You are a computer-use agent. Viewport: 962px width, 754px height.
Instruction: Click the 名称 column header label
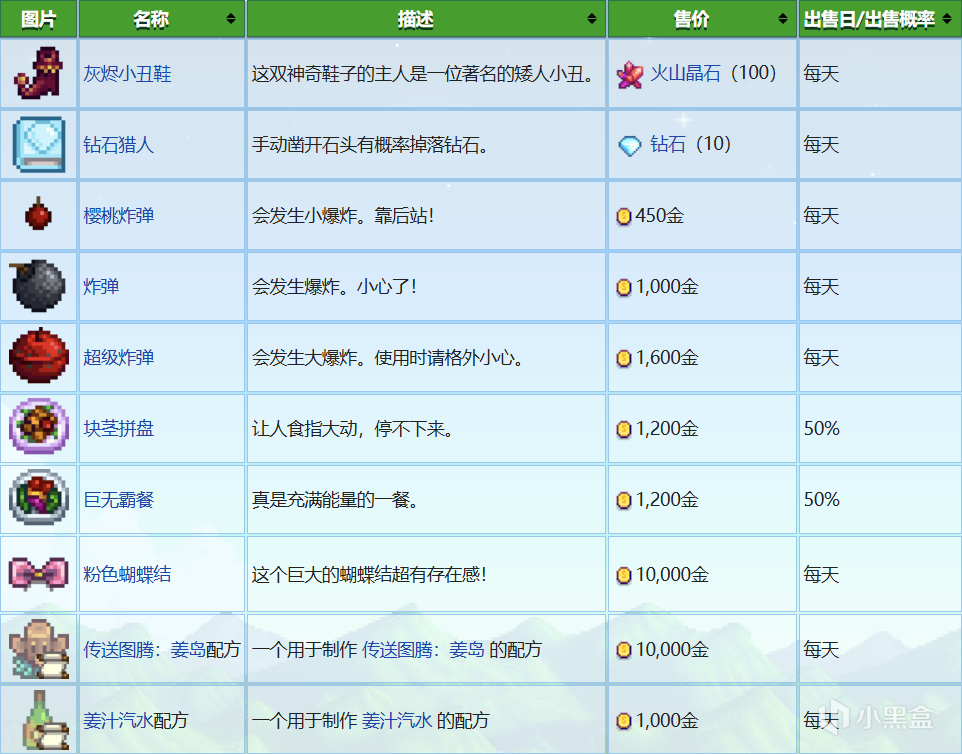coord(150,19)
